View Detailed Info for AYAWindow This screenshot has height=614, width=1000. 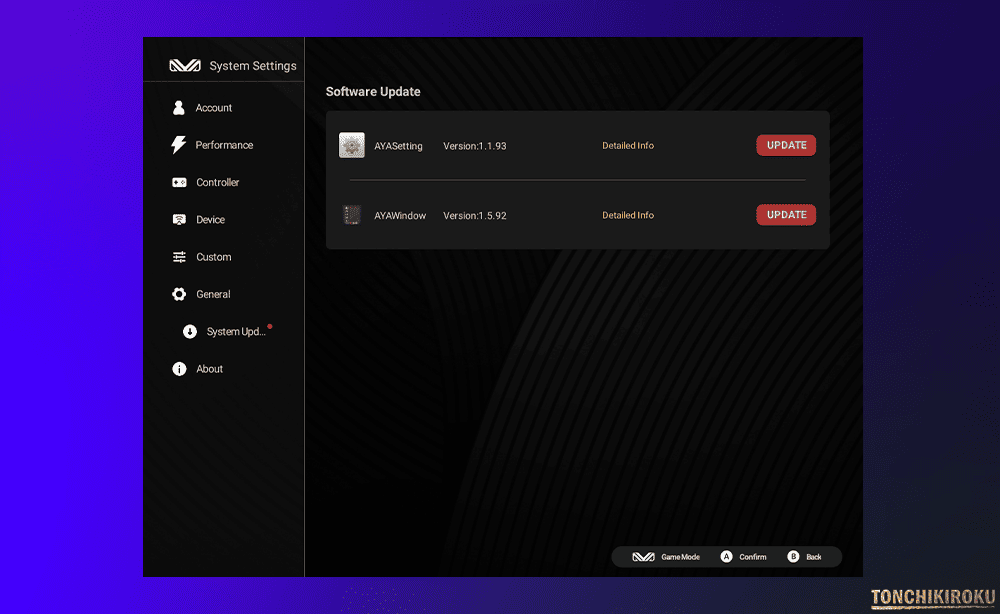click(x=628, y=215)
